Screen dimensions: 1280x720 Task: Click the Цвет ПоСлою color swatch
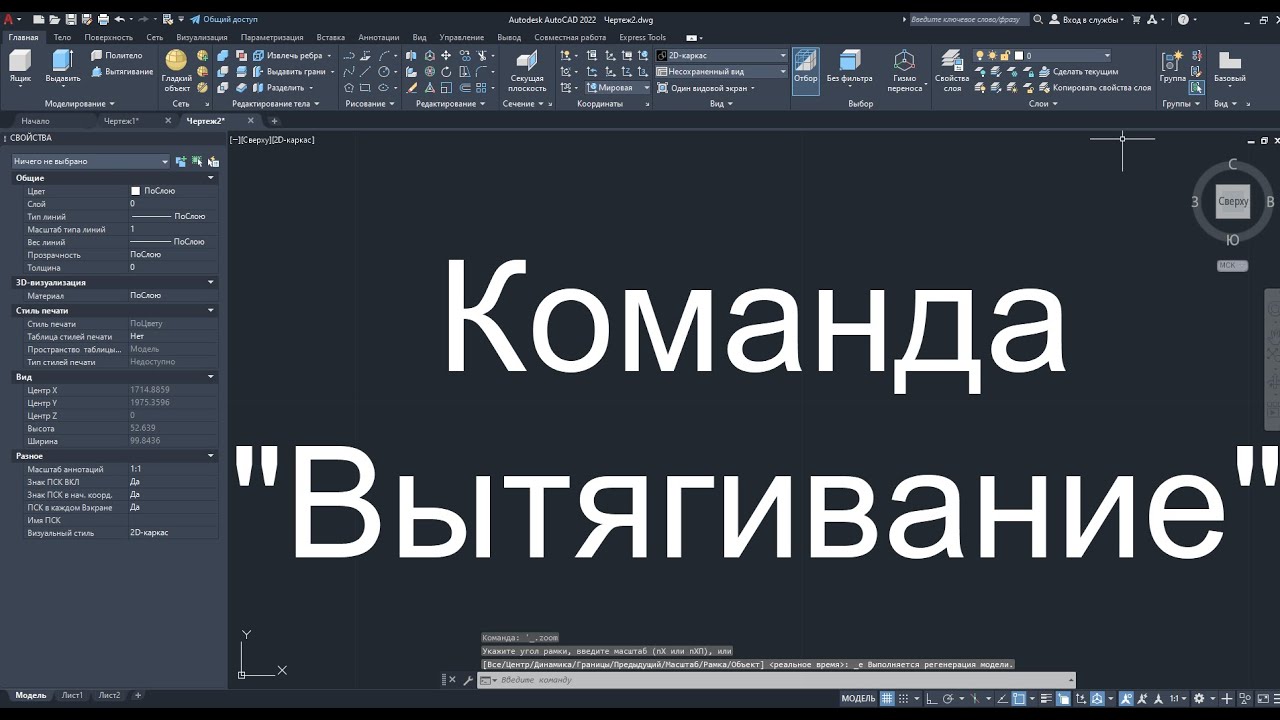136,191
